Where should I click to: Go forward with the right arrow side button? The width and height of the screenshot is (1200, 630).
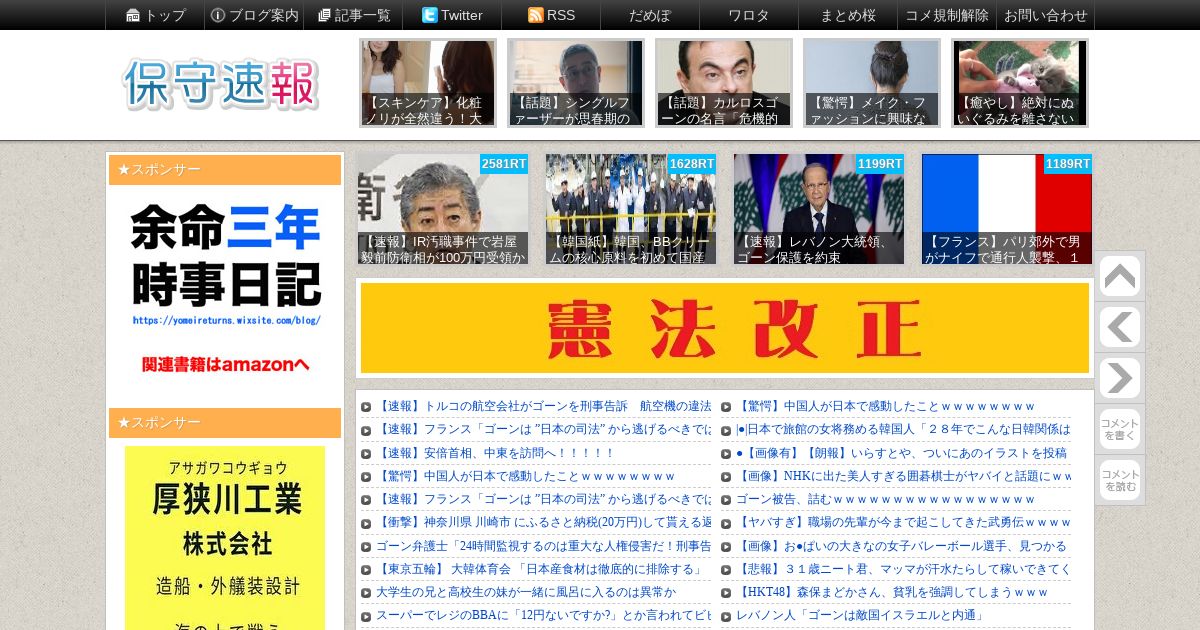pos(1120,378)
